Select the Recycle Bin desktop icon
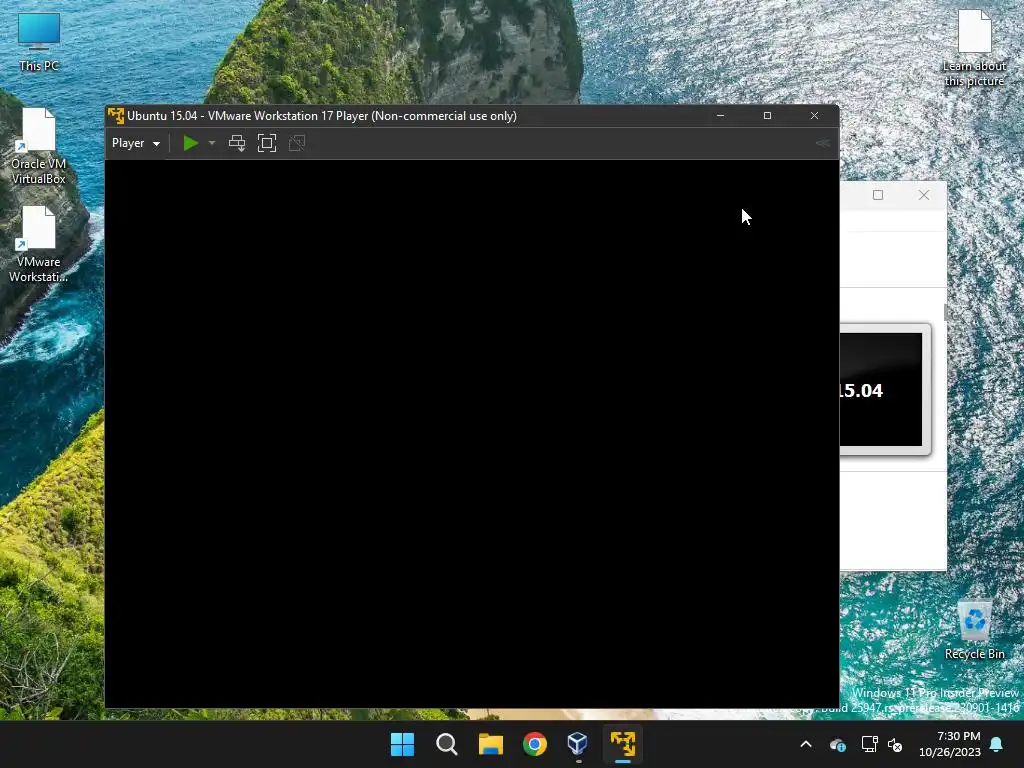The image size is (1024, 768). point(974,630)
